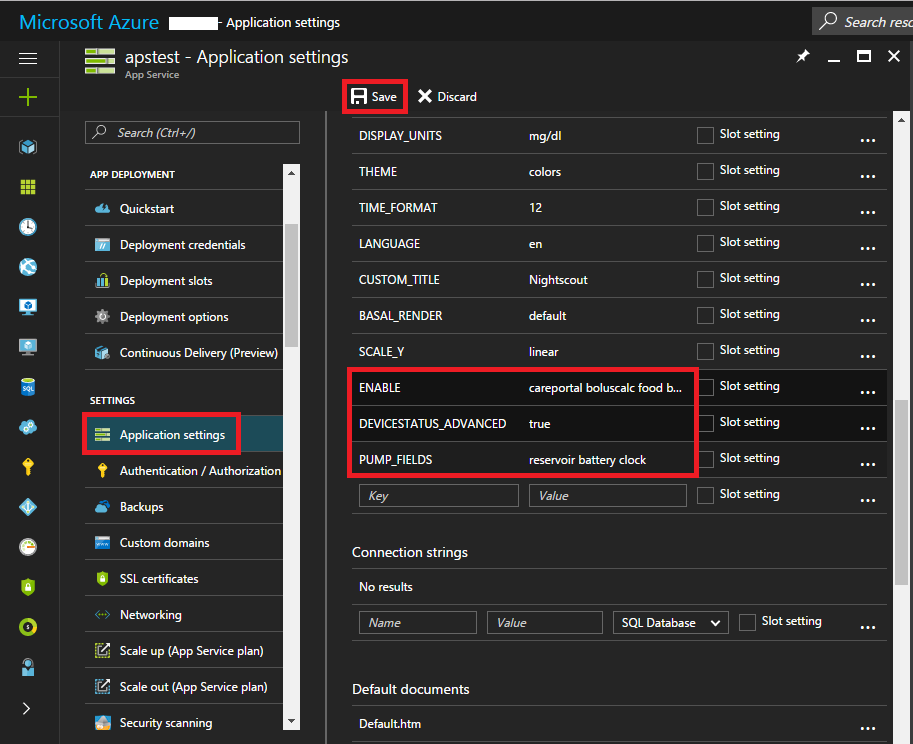Viewport: 913px width, 744px height.
Task: Open All resources grid icon in sidebar
Action: (x=28, y=187)
